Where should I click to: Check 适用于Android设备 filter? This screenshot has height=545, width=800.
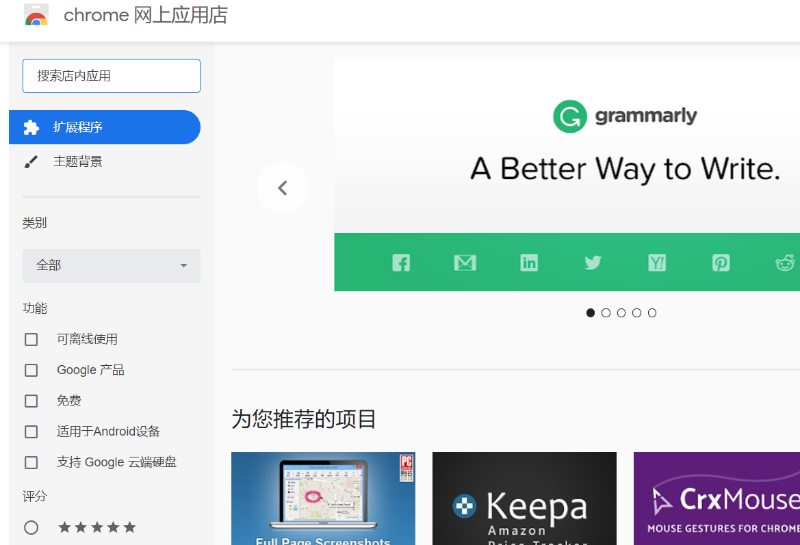coord(31,432)
